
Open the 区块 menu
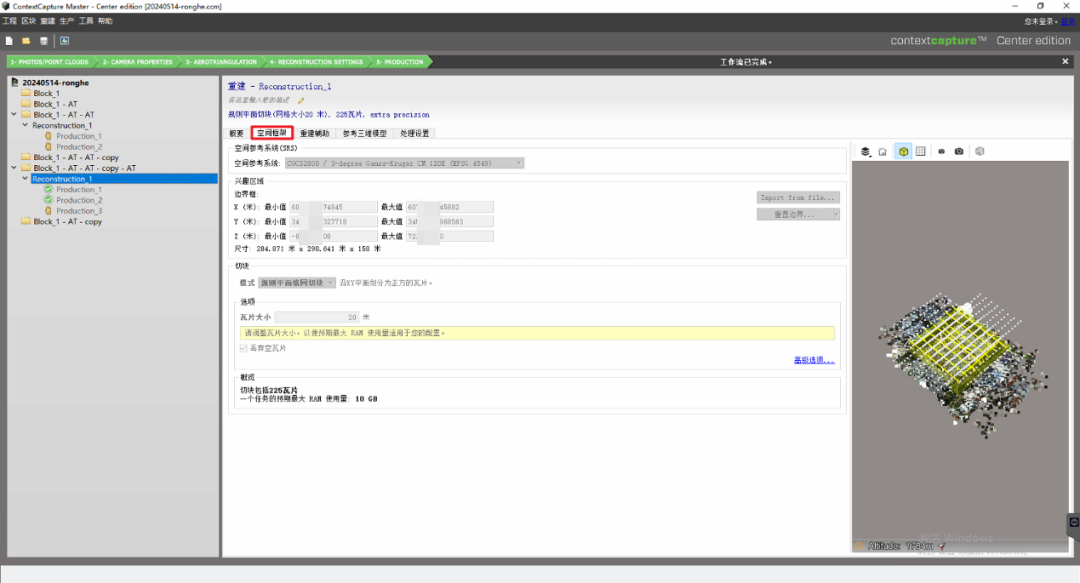28,21
